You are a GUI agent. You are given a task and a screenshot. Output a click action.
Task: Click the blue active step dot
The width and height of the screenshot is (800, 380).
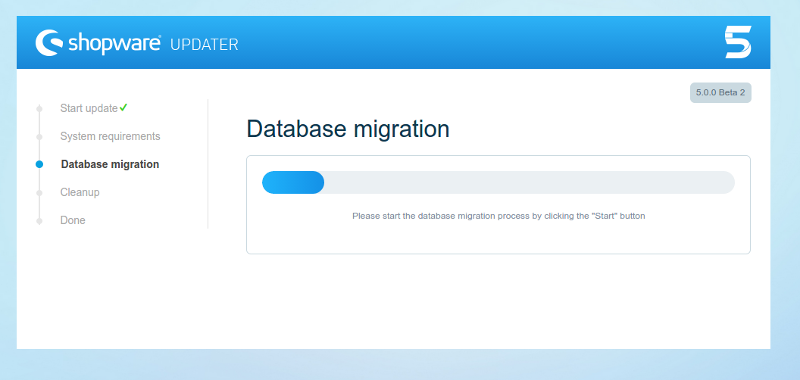pyautogui.click(x=39, y=164)
